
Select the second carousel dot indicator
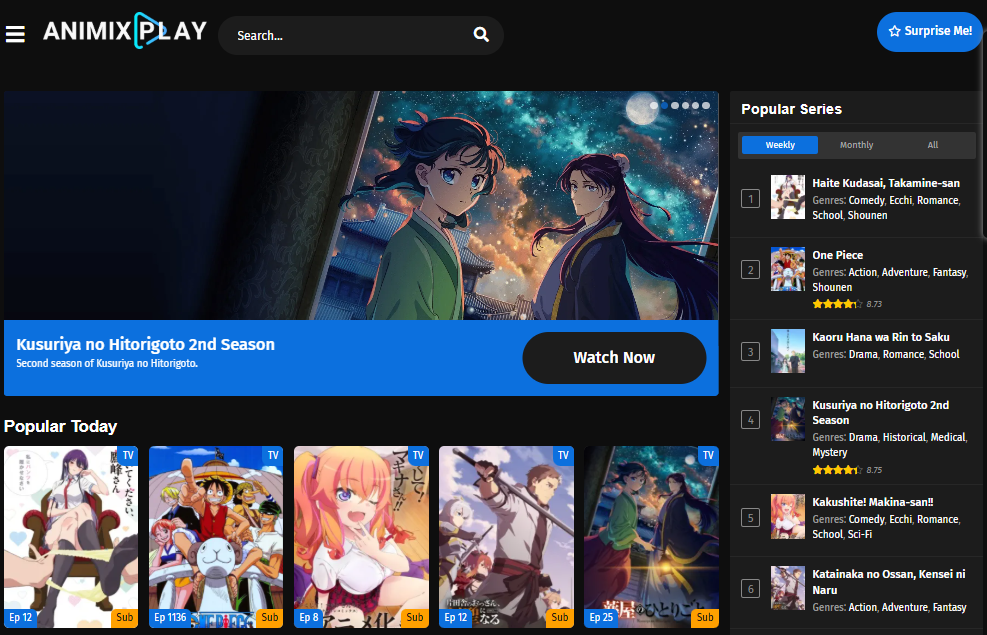[x=664, y=105]
